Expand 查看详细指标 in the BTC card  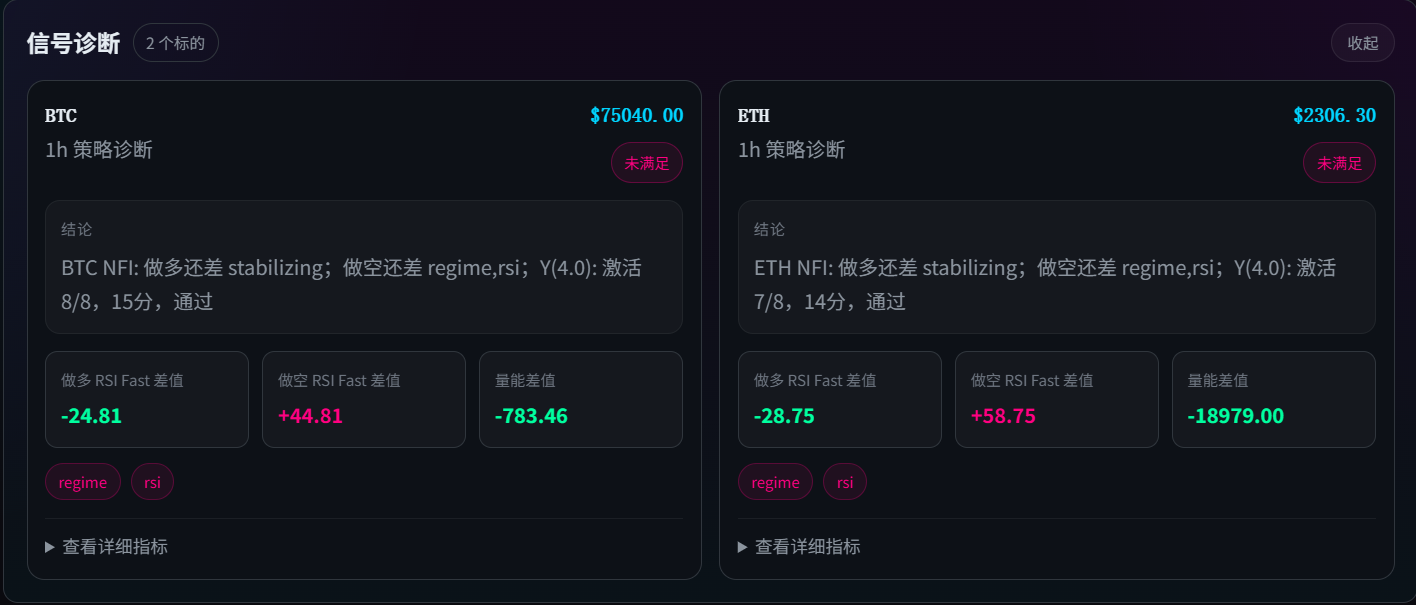[106, 547]
